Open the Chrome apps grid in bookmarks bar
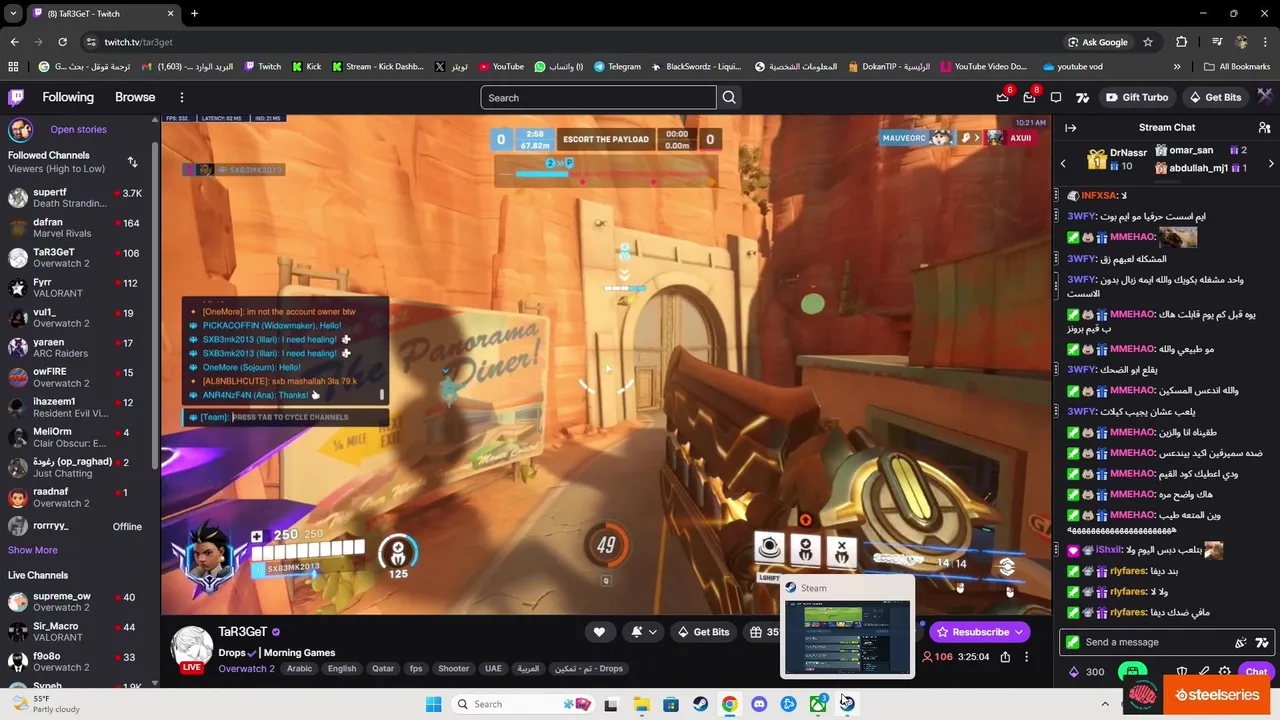The image size is (1280, 720). click(x=13, y=67)
